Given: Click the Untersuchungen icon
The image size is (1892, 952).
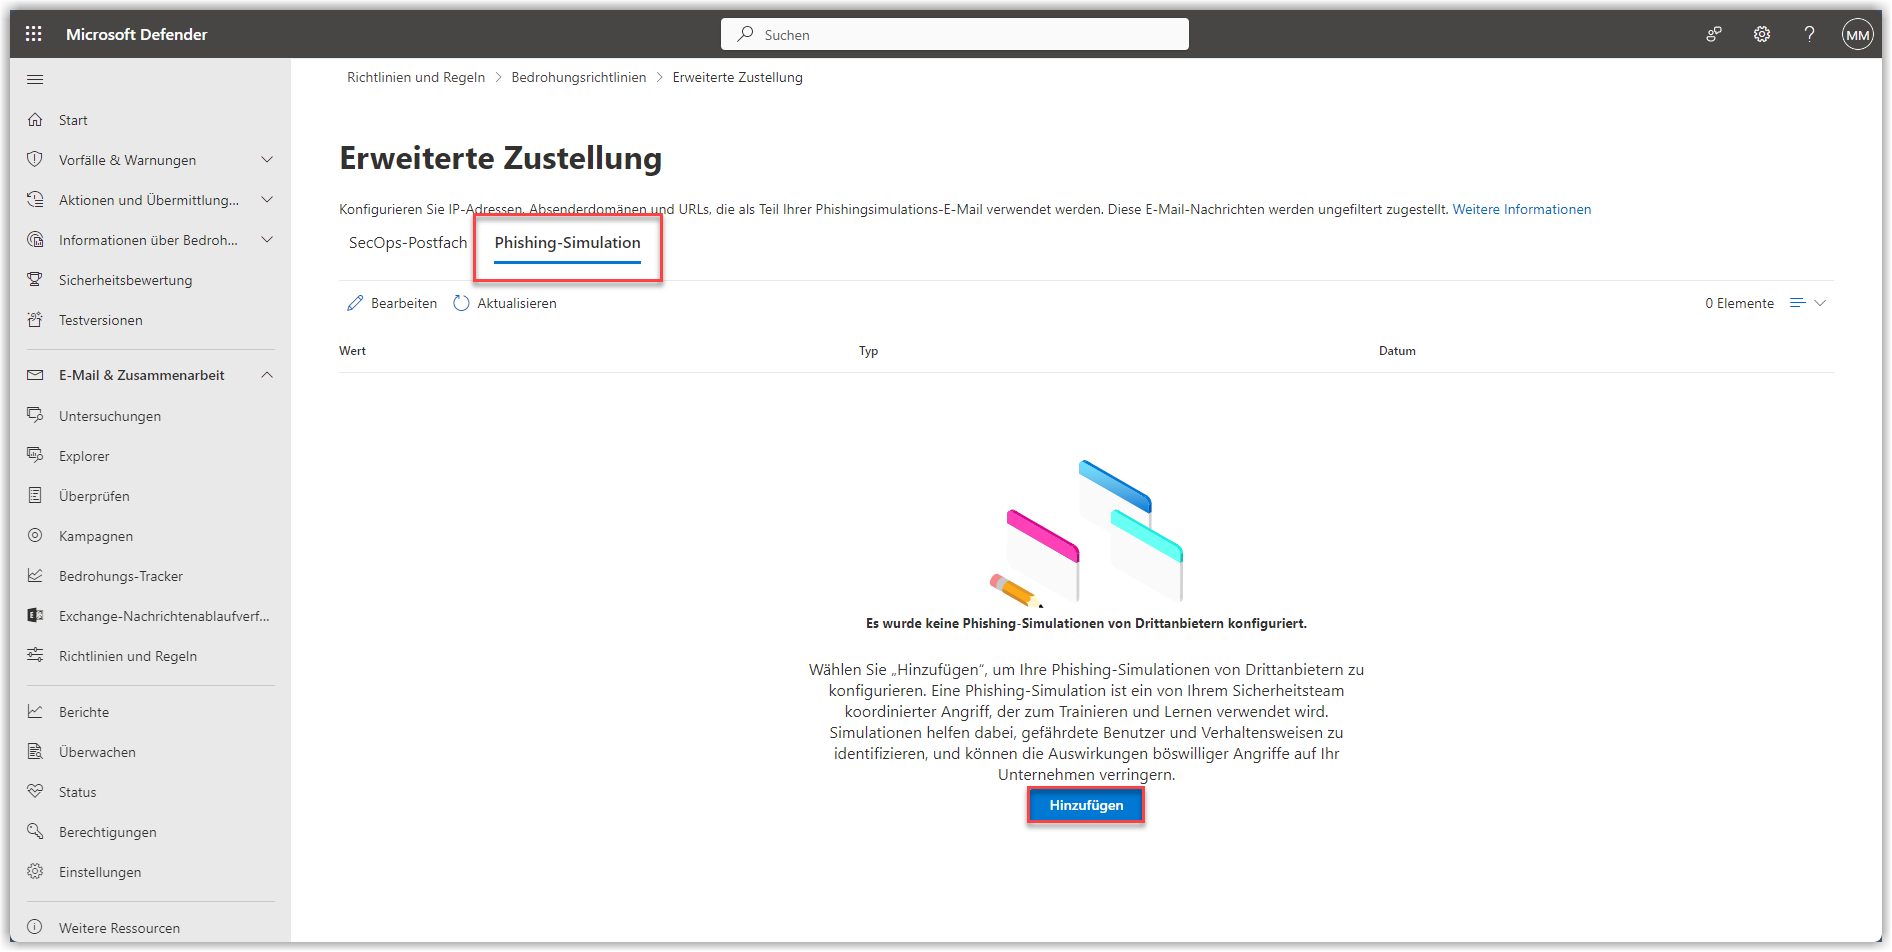Looking at the screenshot, I should pyautogui.click(x=35, y=415).
